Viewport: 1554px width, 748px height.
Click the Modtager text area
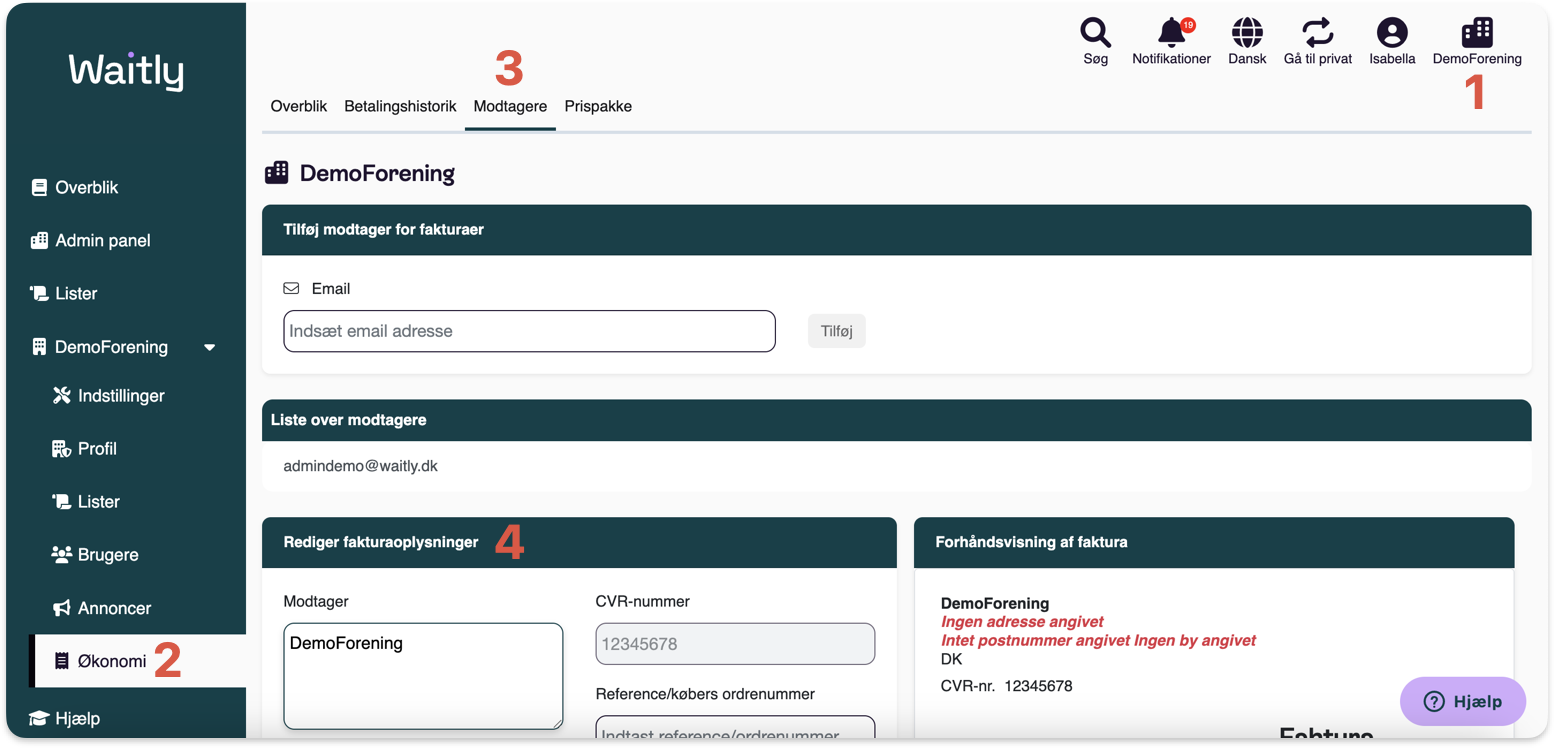[423, 676]
